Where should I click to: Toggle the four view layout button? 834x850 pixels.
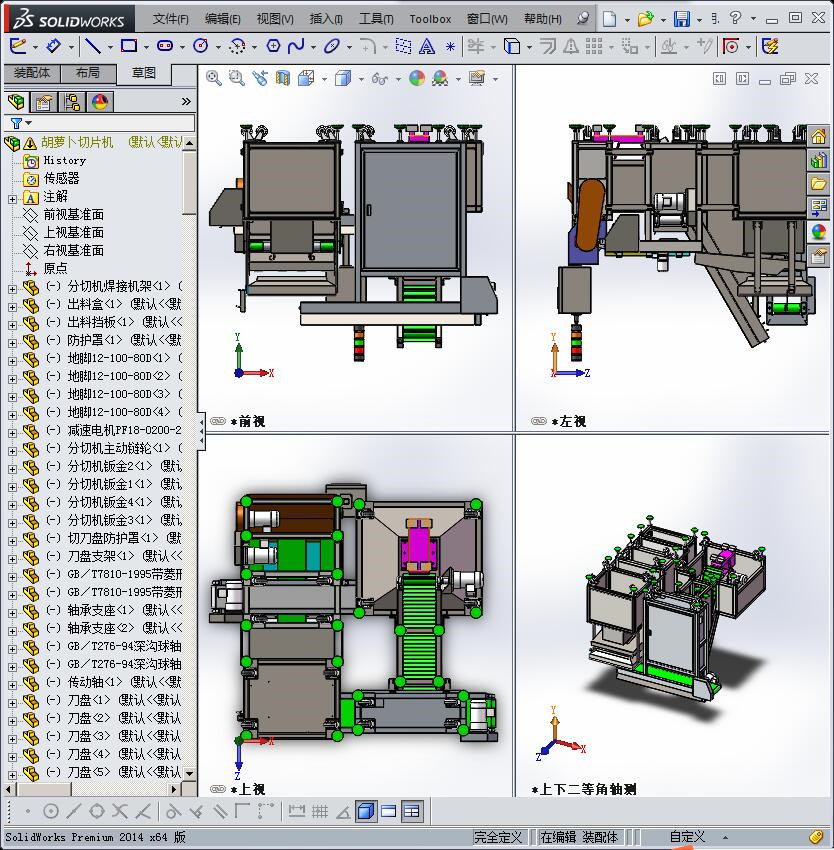pyautogui.click(x=412, y=811)
